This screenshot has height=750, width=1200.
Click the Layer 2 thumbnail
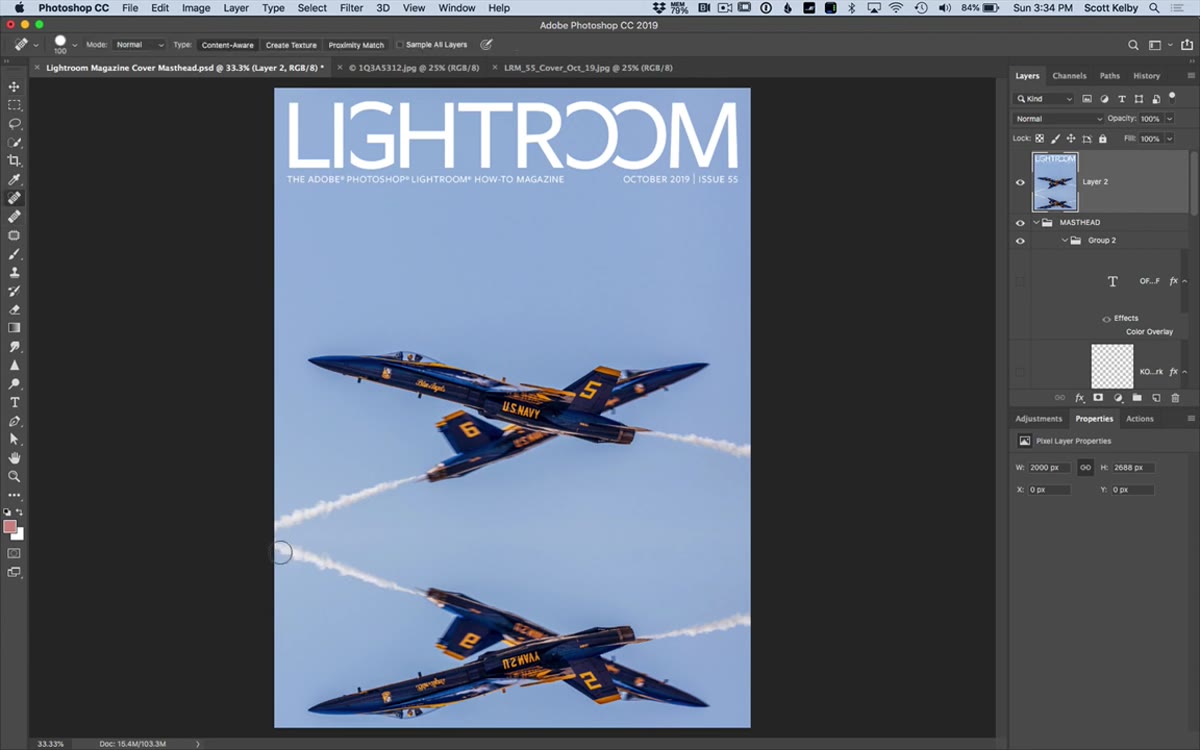click(1055, 182)
